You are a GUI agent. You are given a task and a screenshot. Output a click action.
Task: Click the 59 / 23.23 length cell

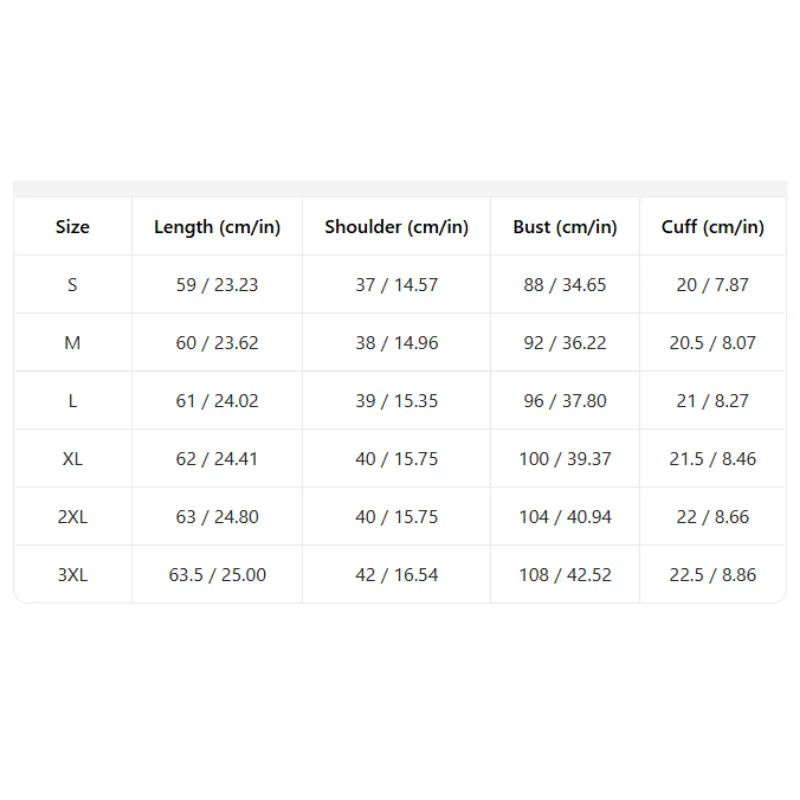click(x=217, y=285)
